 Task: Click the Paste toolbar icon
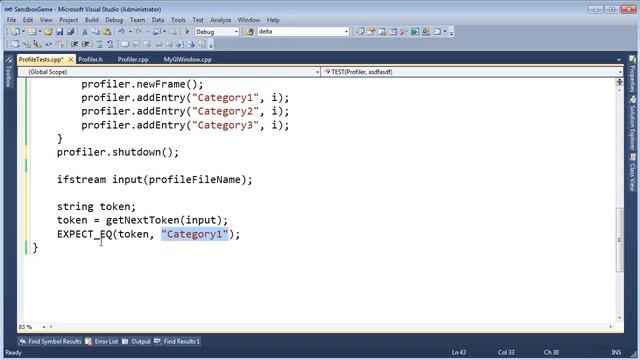point(107,31)
